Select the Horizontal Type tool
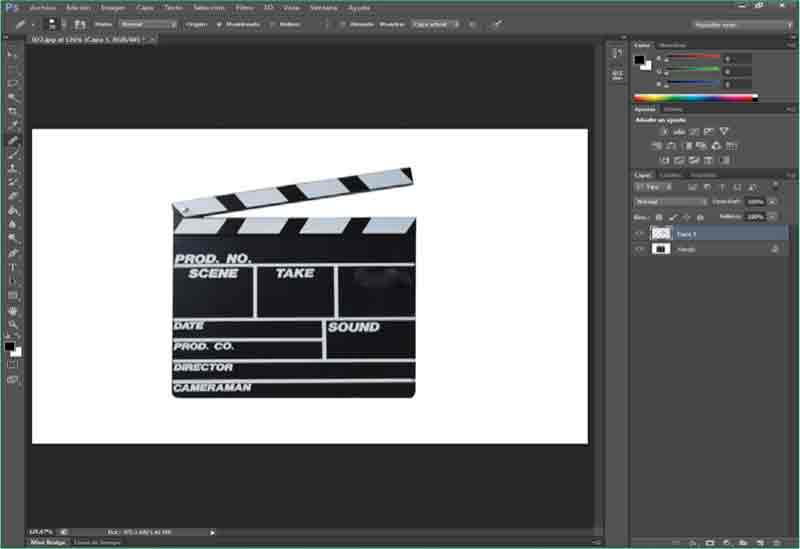This screenshot has height=549, width=800. tap(13, 268)
